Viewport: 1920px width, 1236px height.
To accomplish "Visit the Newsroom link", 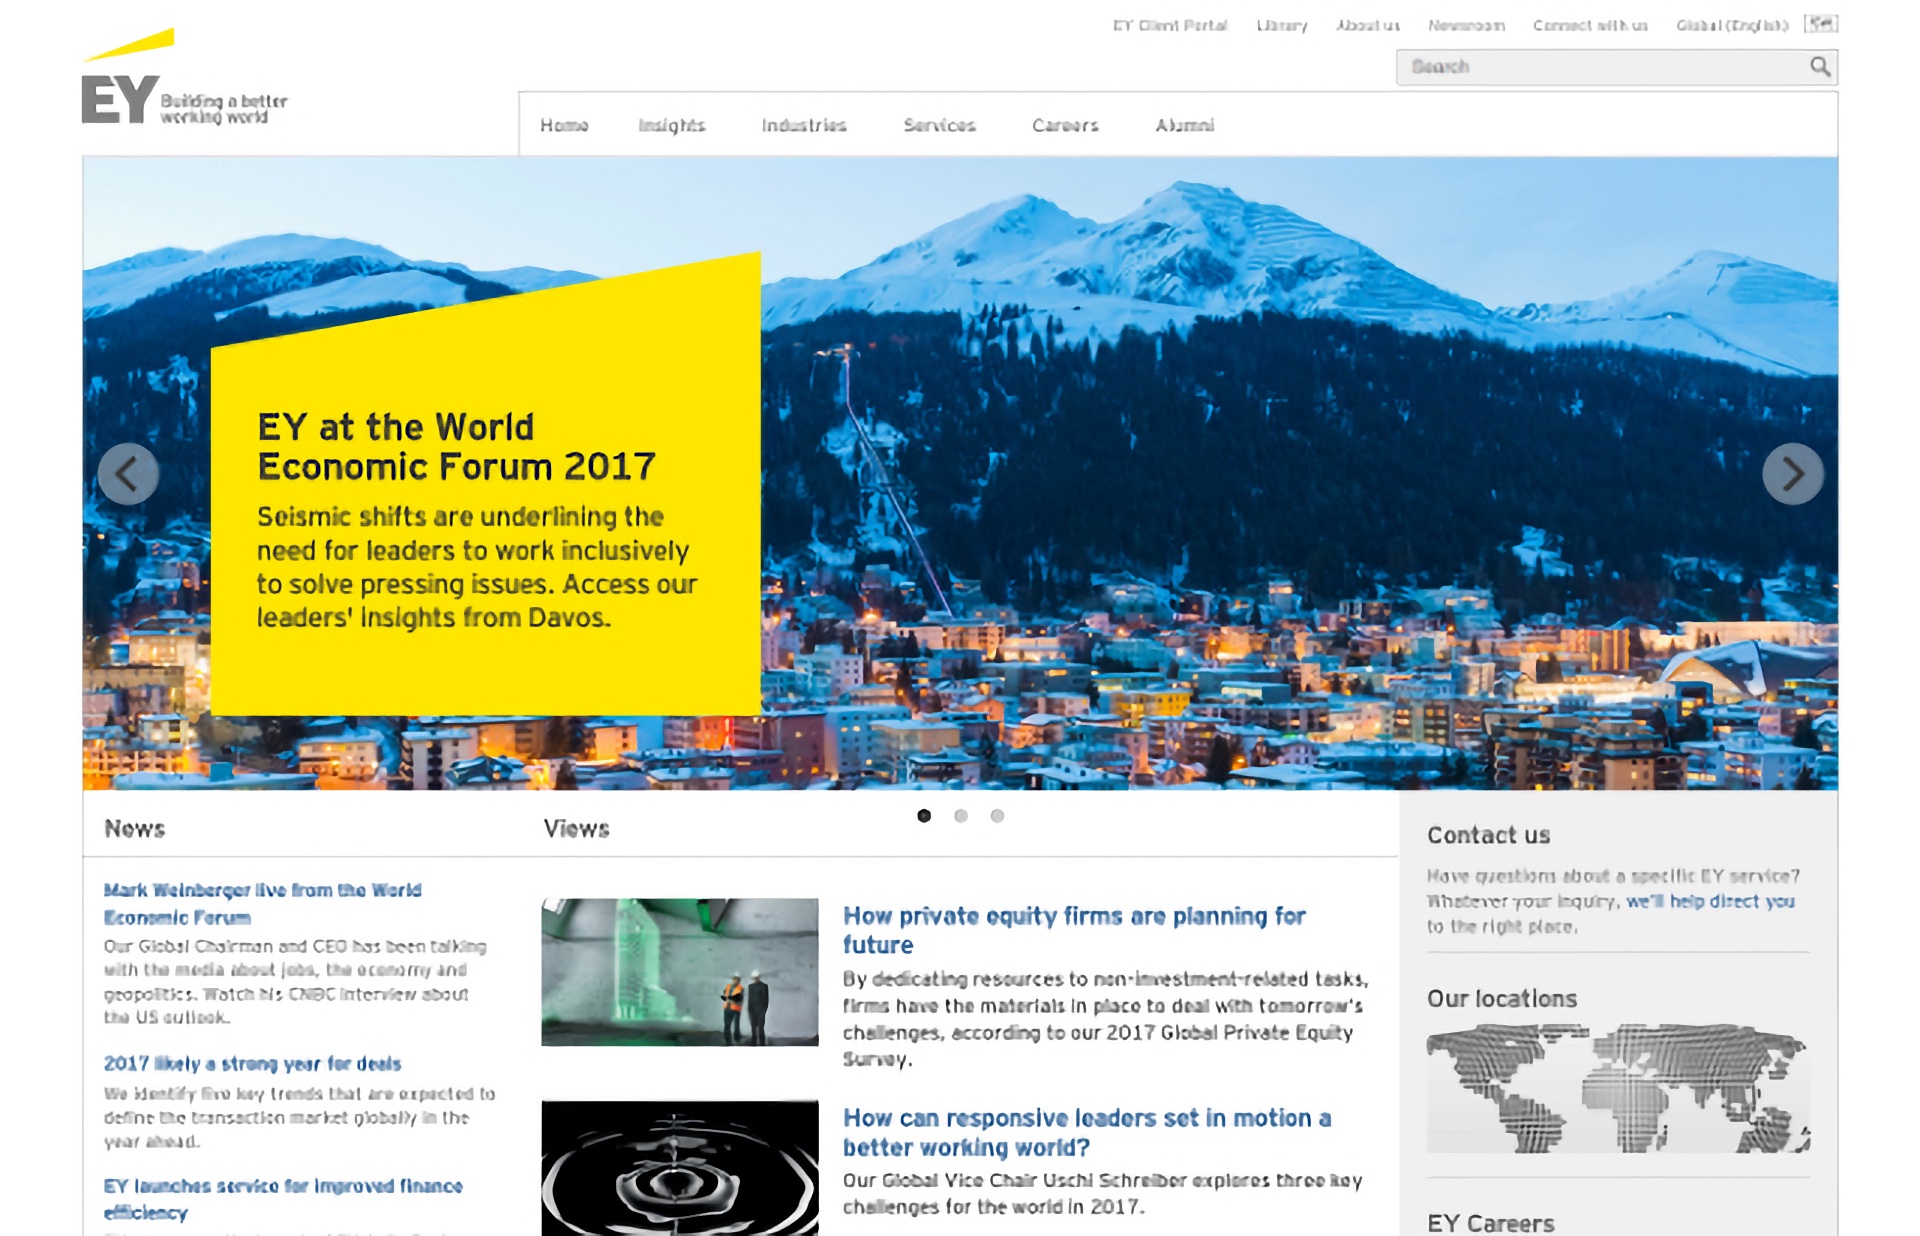I will coord(1466,25).
